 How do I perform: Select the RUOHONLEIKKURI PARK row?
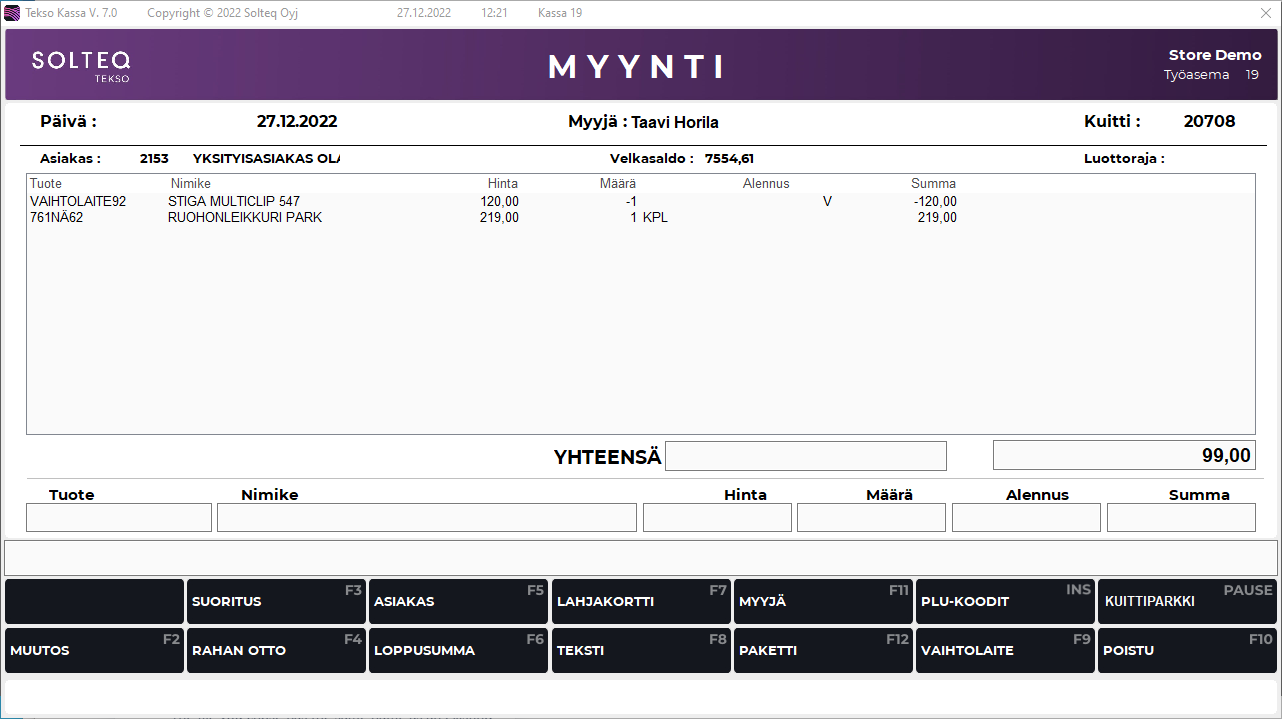245,218
